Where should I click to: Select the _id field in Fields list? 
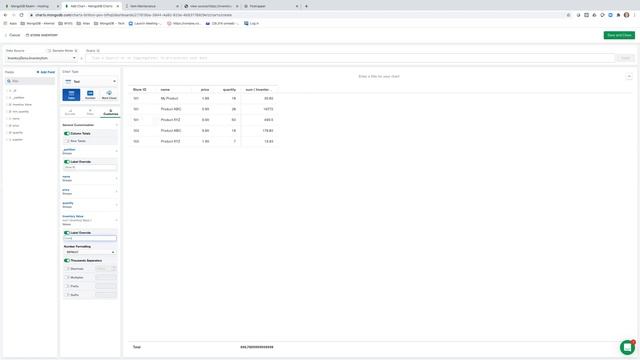[14, 91]
